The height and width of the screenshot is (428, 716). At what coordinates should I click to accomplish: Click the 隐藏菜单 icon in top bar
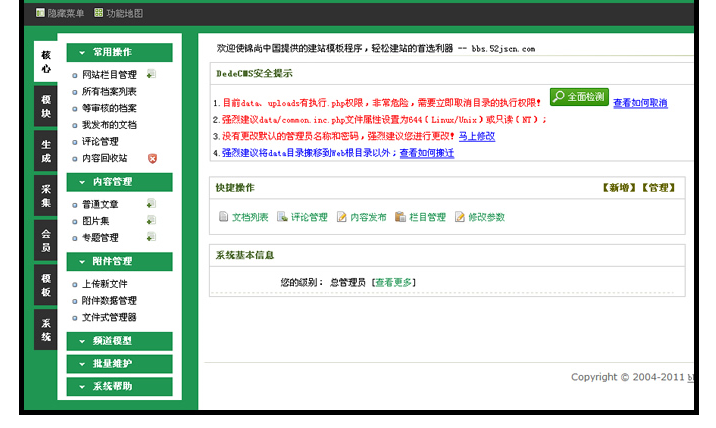[x=40, y=13]
